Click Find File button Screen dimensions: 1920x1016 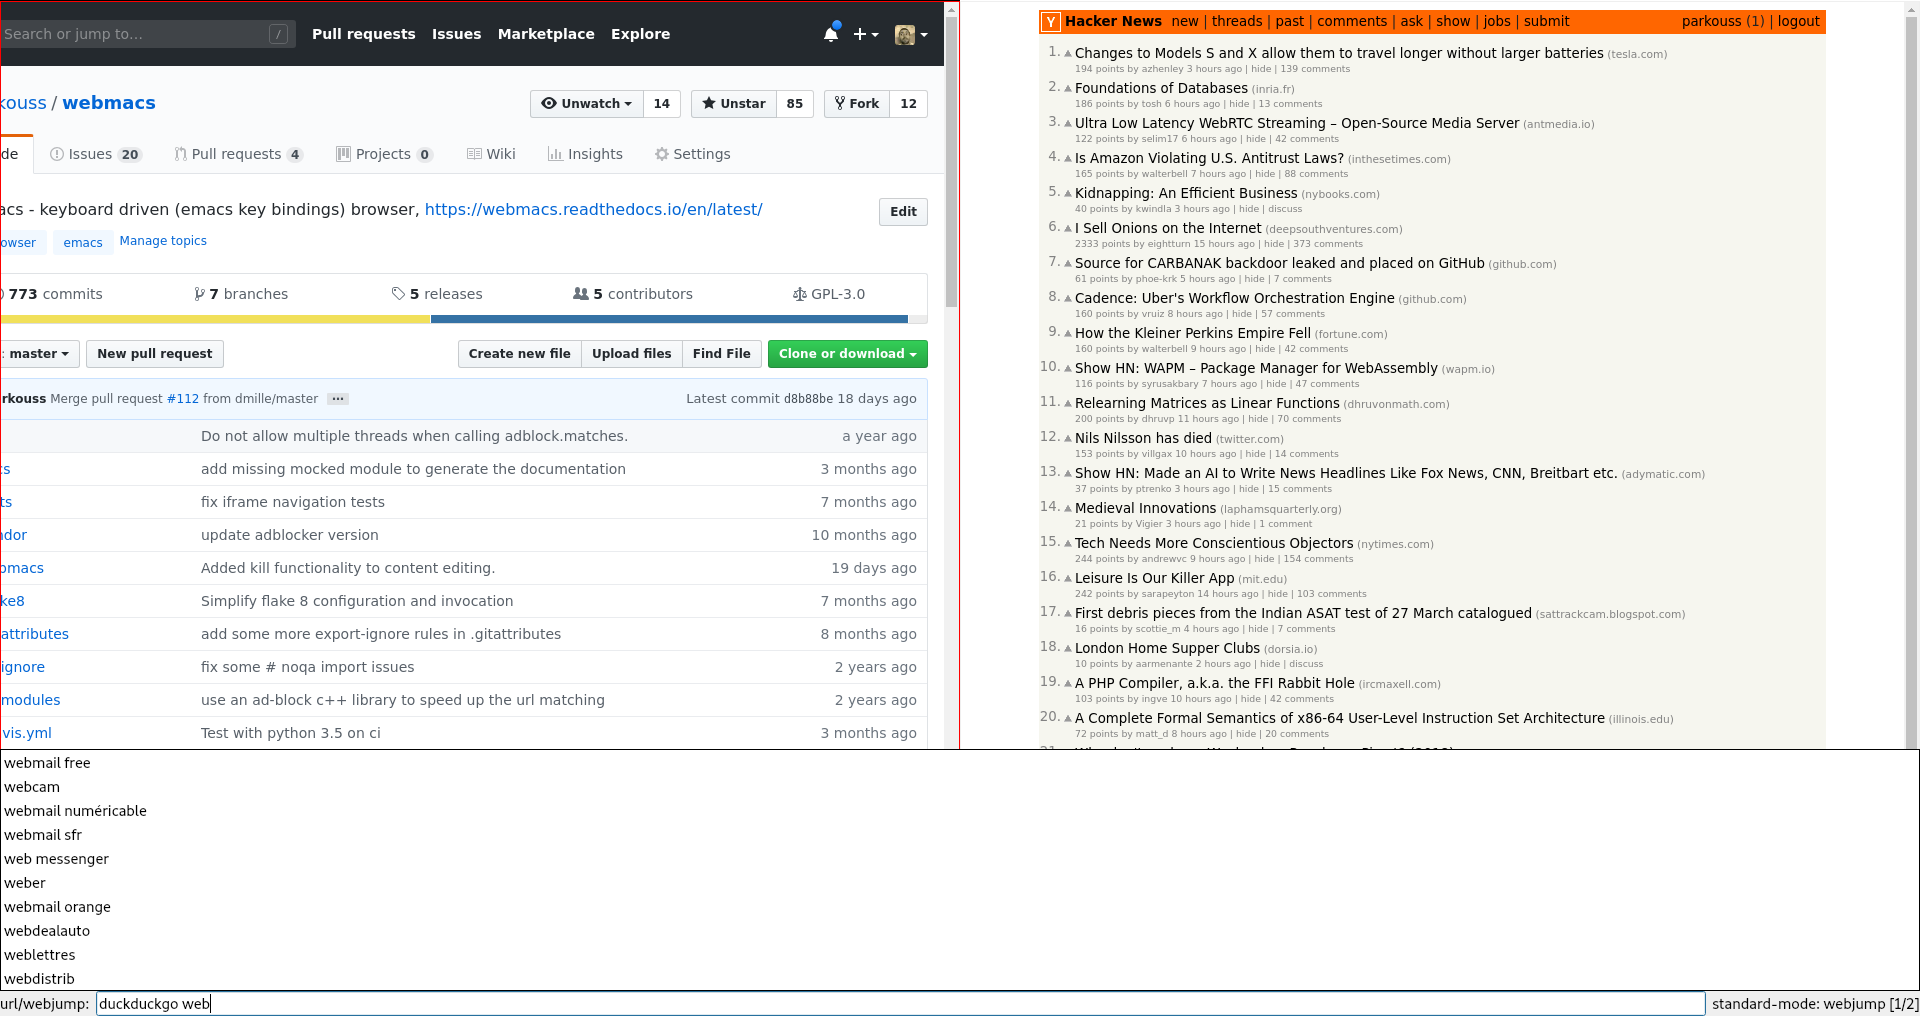tap(721, 354)
